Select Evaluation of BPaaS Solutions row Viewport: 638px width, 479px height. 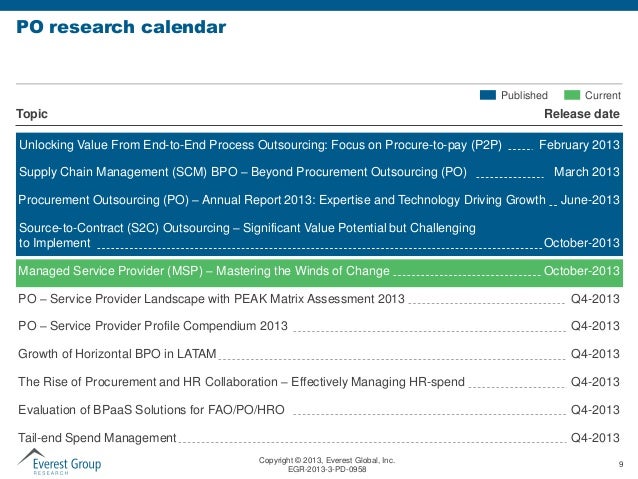tap(319, 409)
